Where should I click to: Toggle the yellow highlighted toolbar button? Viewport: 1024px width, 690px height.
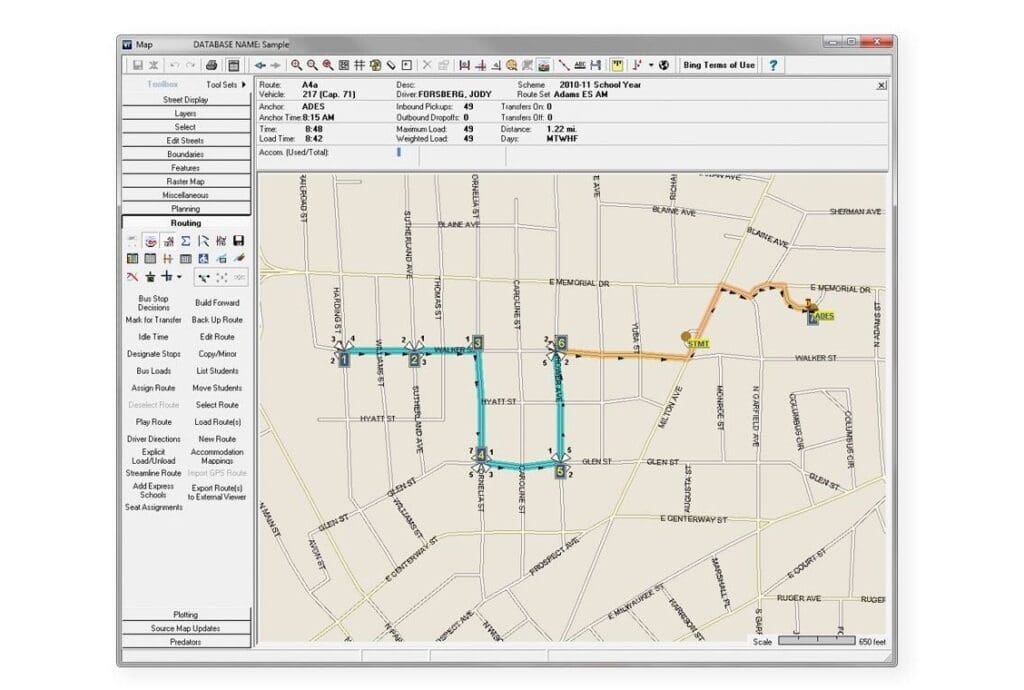point(618,65)
